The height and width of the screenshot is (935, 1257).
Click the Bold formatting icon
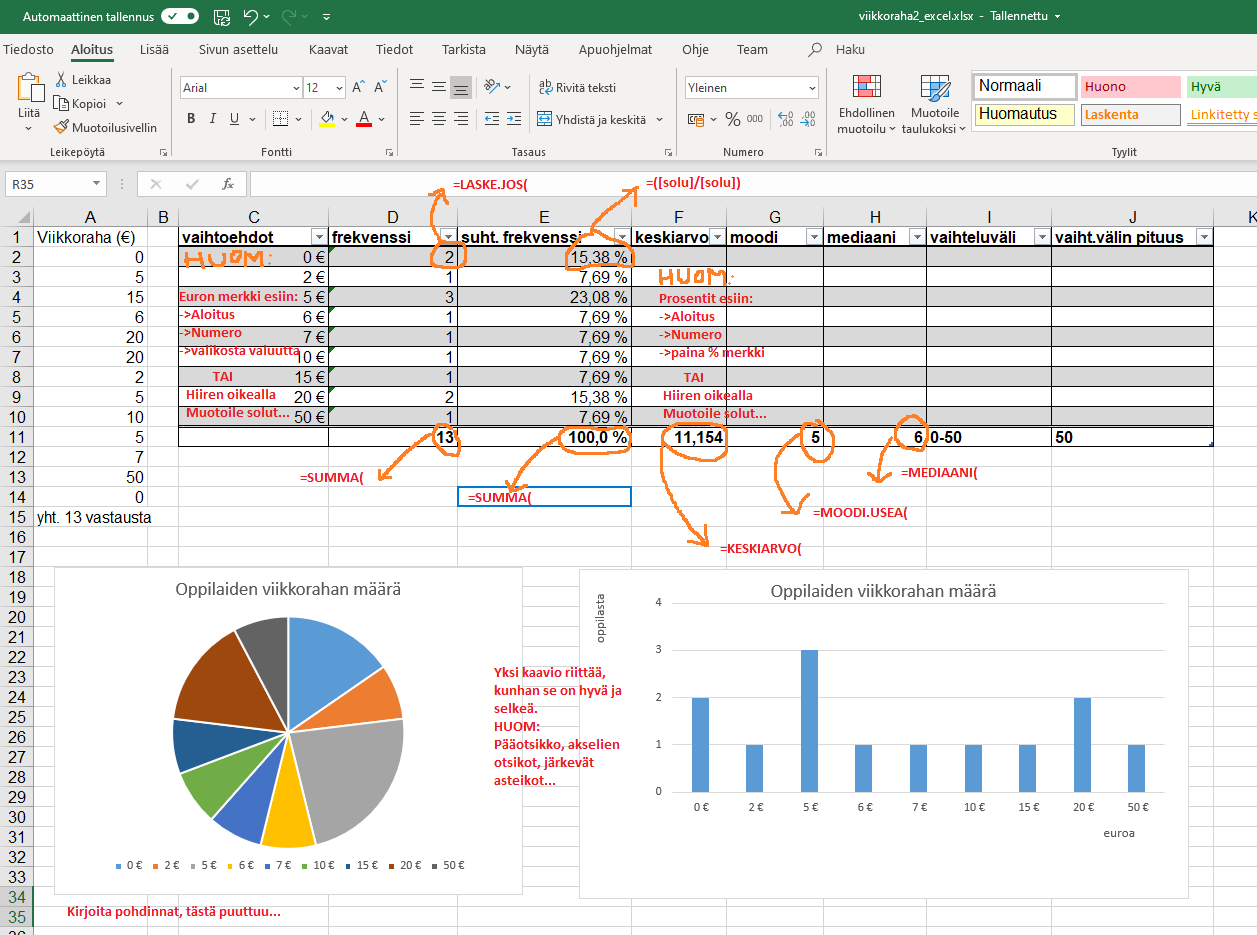[191, 119]
